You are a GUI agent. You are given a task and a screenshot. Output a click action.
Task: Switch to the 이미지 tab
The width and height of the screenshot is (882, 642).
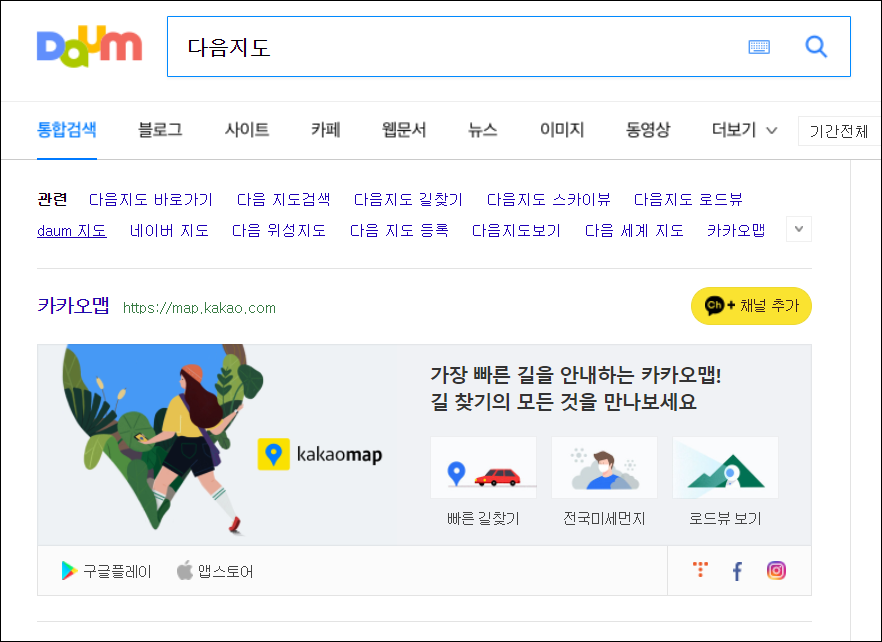[x=562, y=130]
